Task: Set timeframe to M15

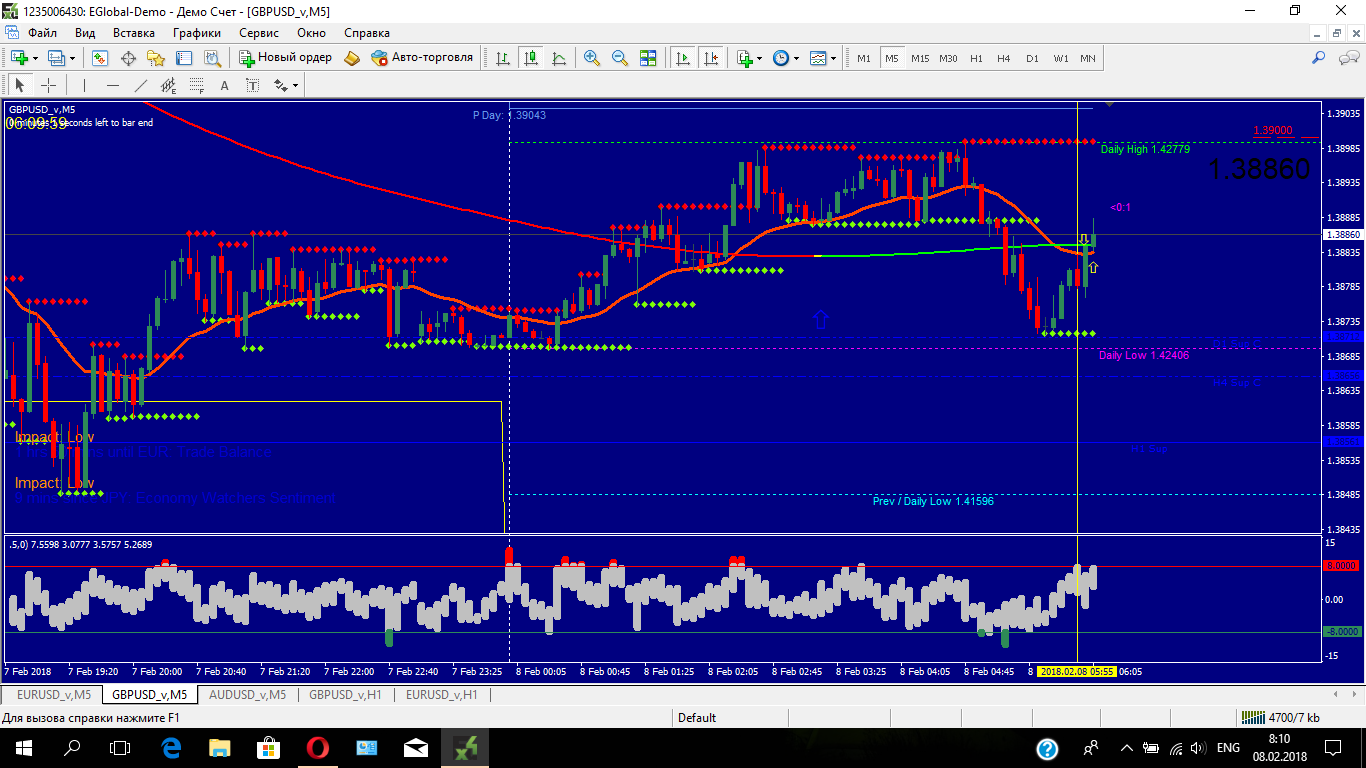Action: (920, 58)
